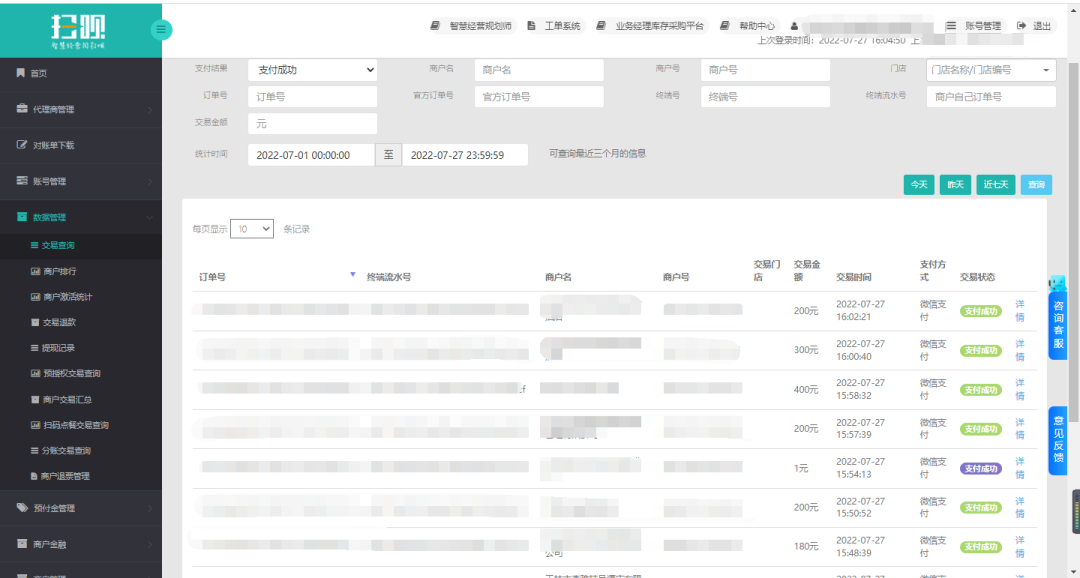Screen dimensions: 1080x578
Task: Sort by the 交易时间 column header
Action: [x=854, y=278]
